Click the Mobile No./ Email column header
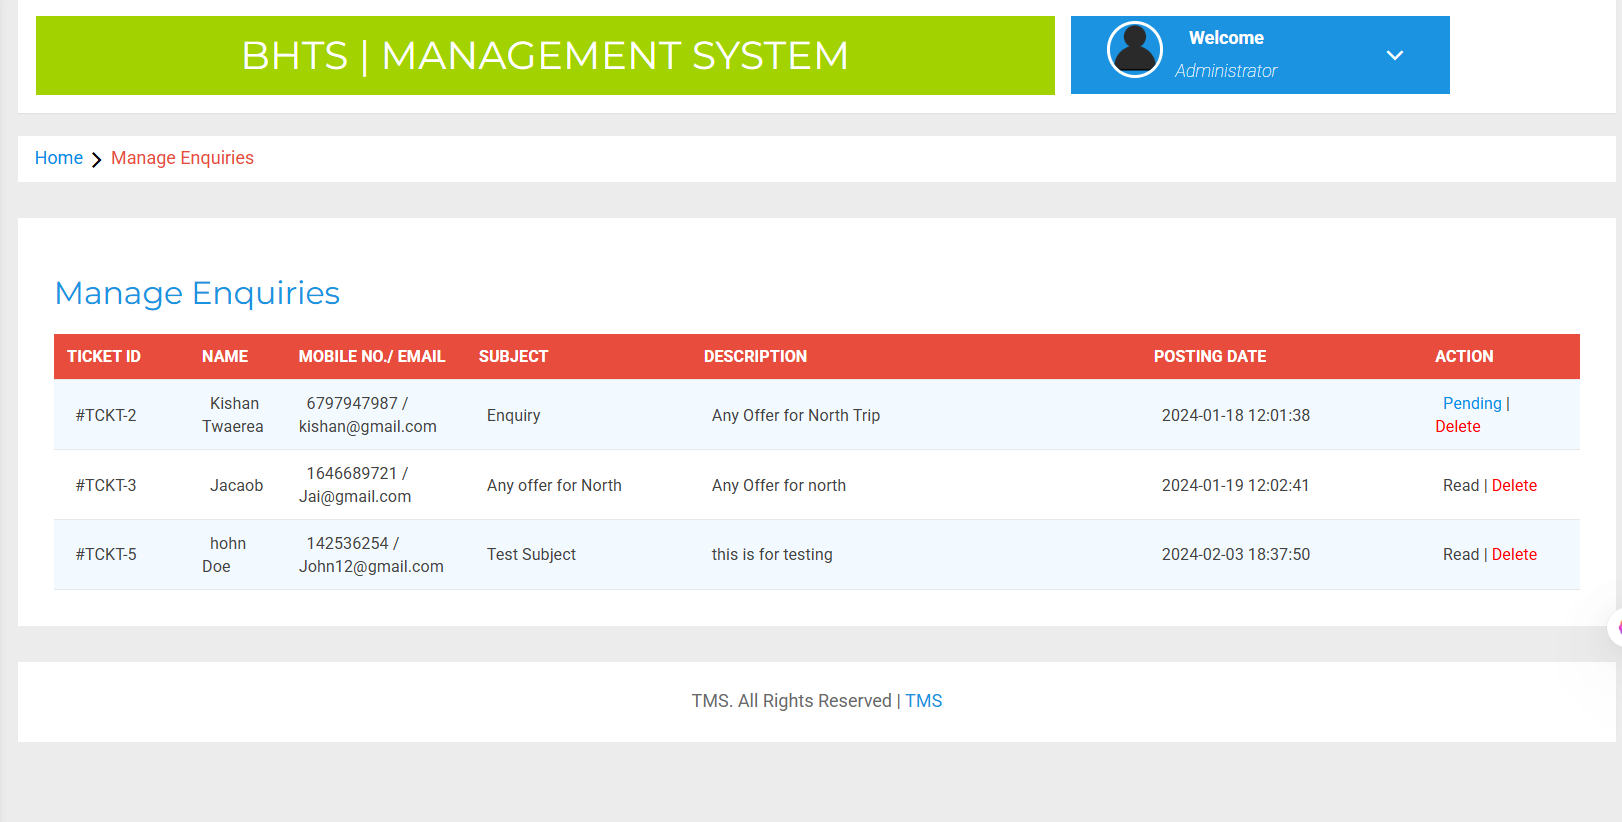 coord(372,356)
